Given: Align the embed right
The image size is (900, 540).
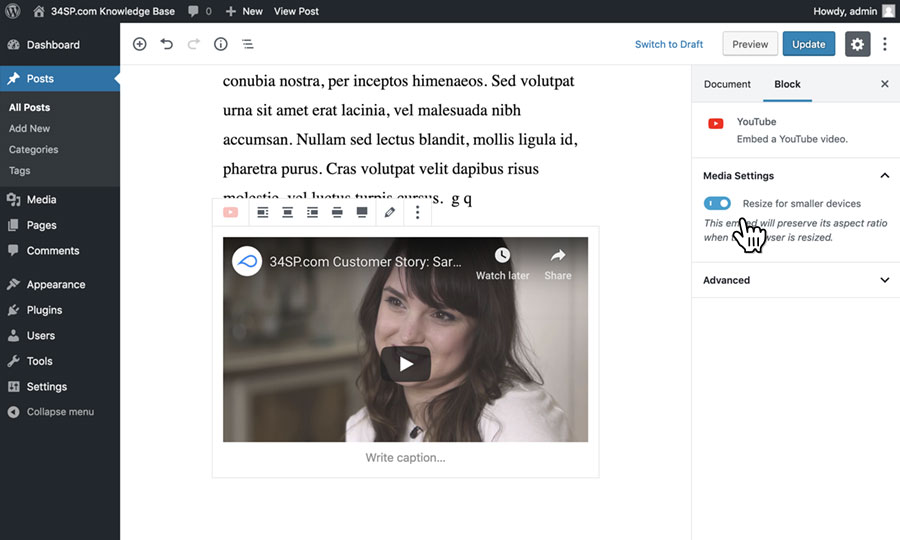Looking at the screenshot, I should tap(312, 212).
